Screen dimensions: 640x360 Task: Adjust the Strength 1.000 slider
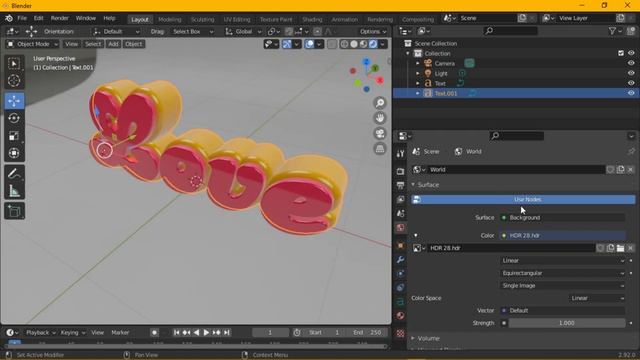coord(567,323)
